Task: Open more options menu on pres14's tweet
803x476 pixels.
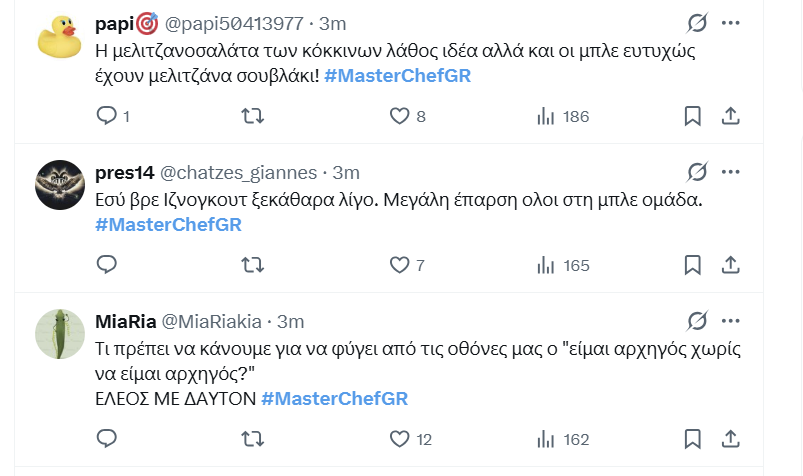Action: (x=731, y=172)
